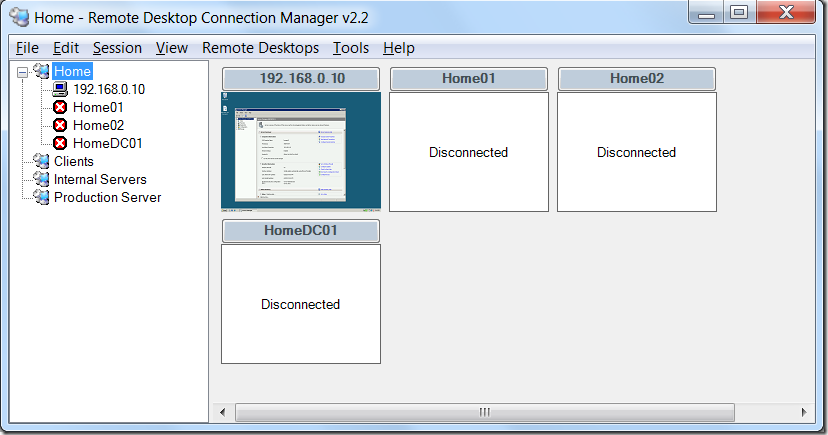
Task: Click the Production Server group icon
Action: 41,197
